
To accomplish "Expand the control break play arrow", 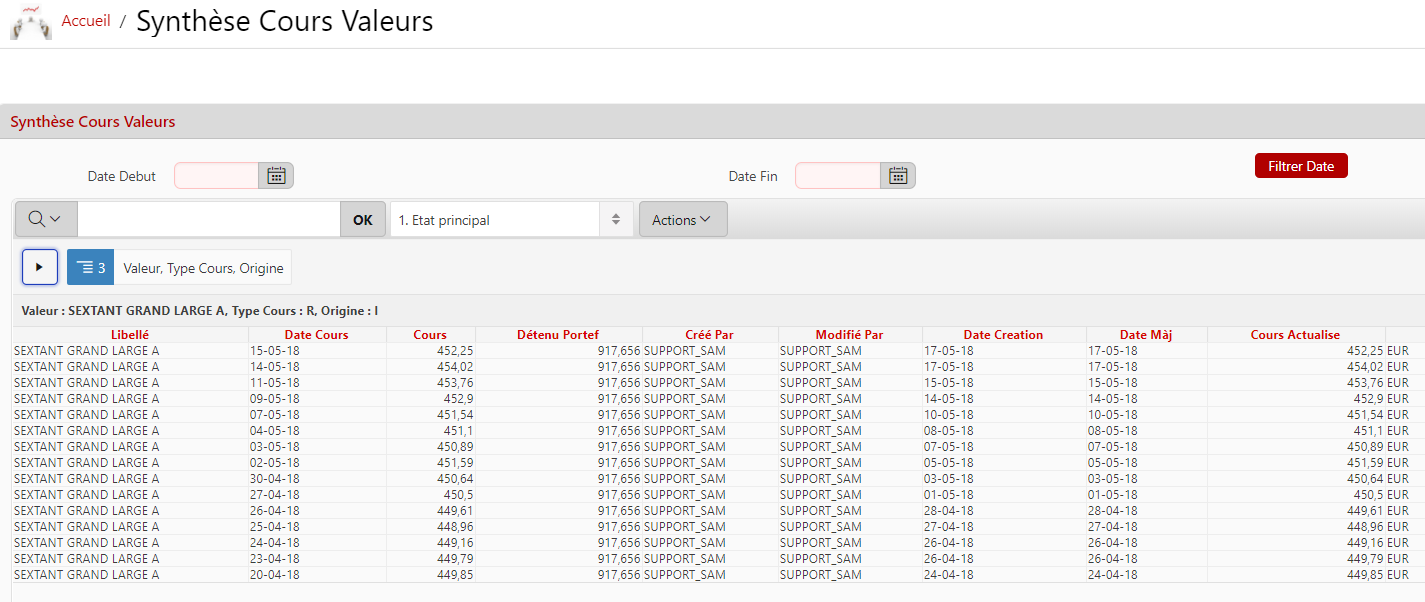I will point(40,268).
